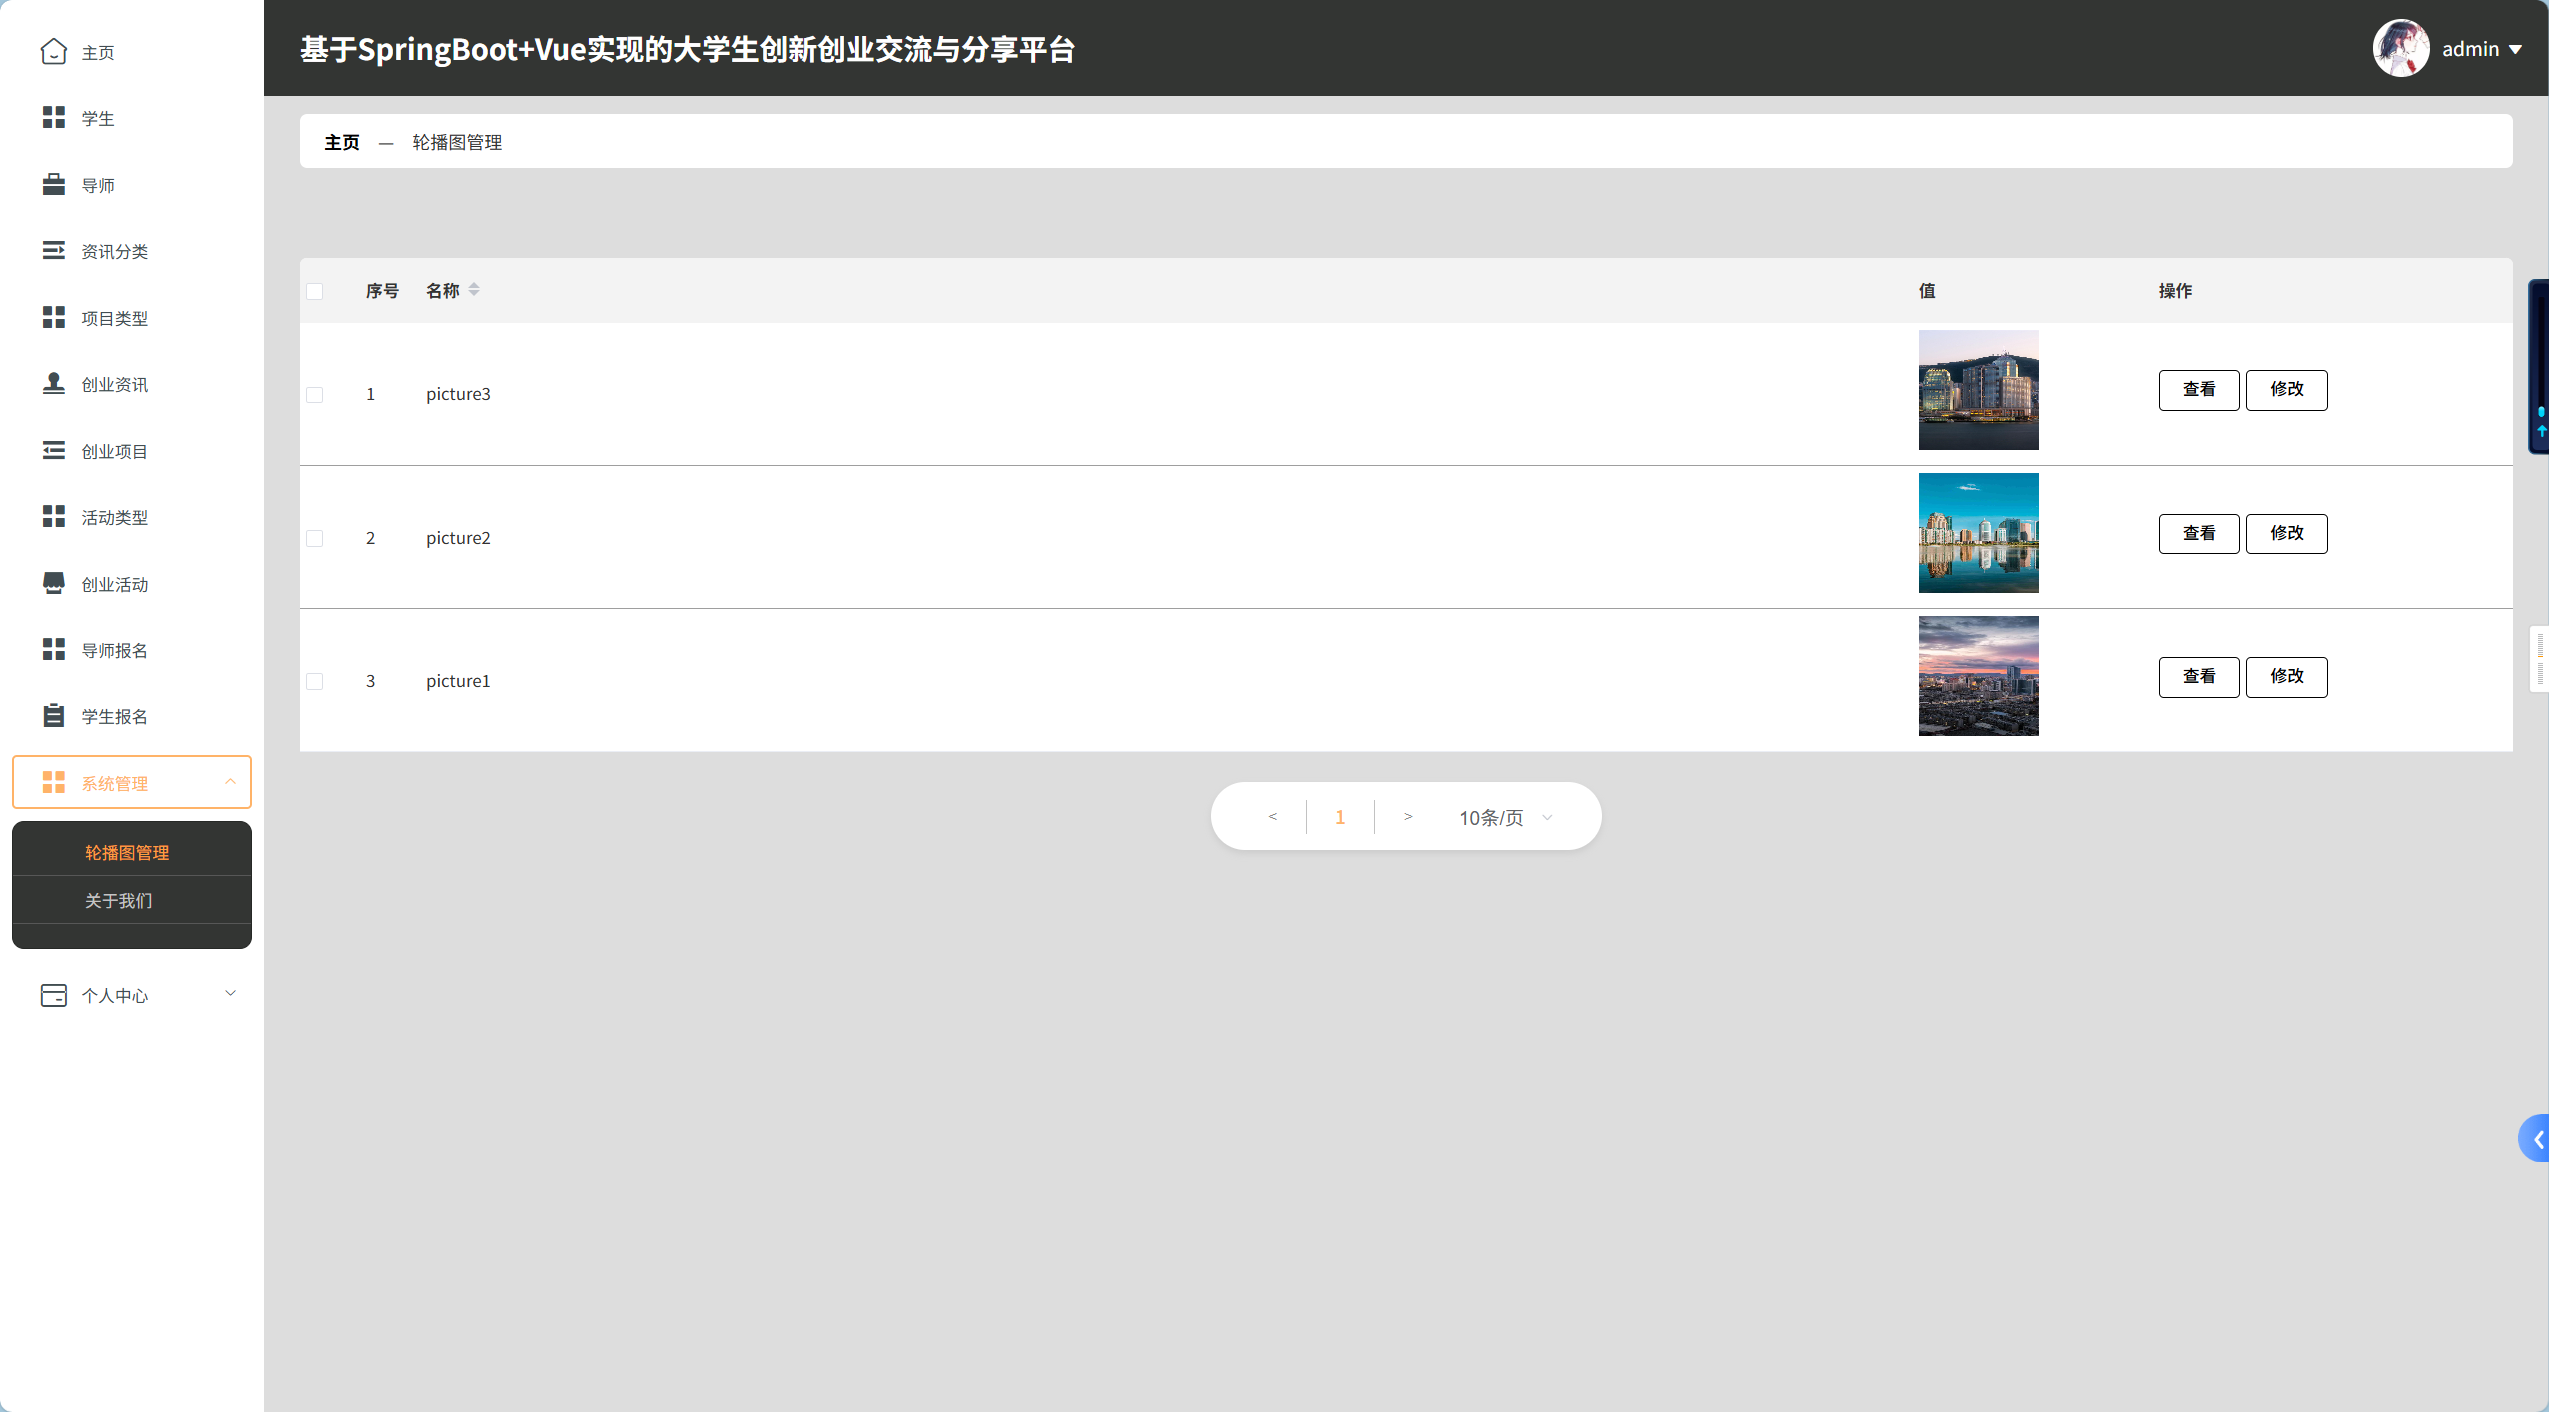2549x1412 pixels.
Task: Click the admin avatar picture
Action: [2400, 48]
